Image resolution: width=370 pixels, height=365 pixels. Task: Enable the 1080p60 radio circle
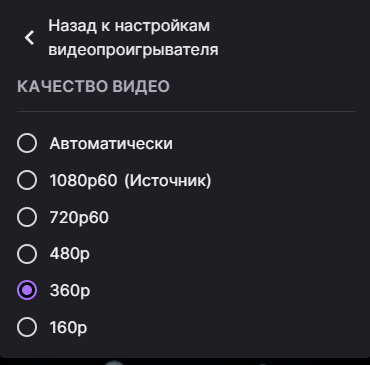pos(27,180)
